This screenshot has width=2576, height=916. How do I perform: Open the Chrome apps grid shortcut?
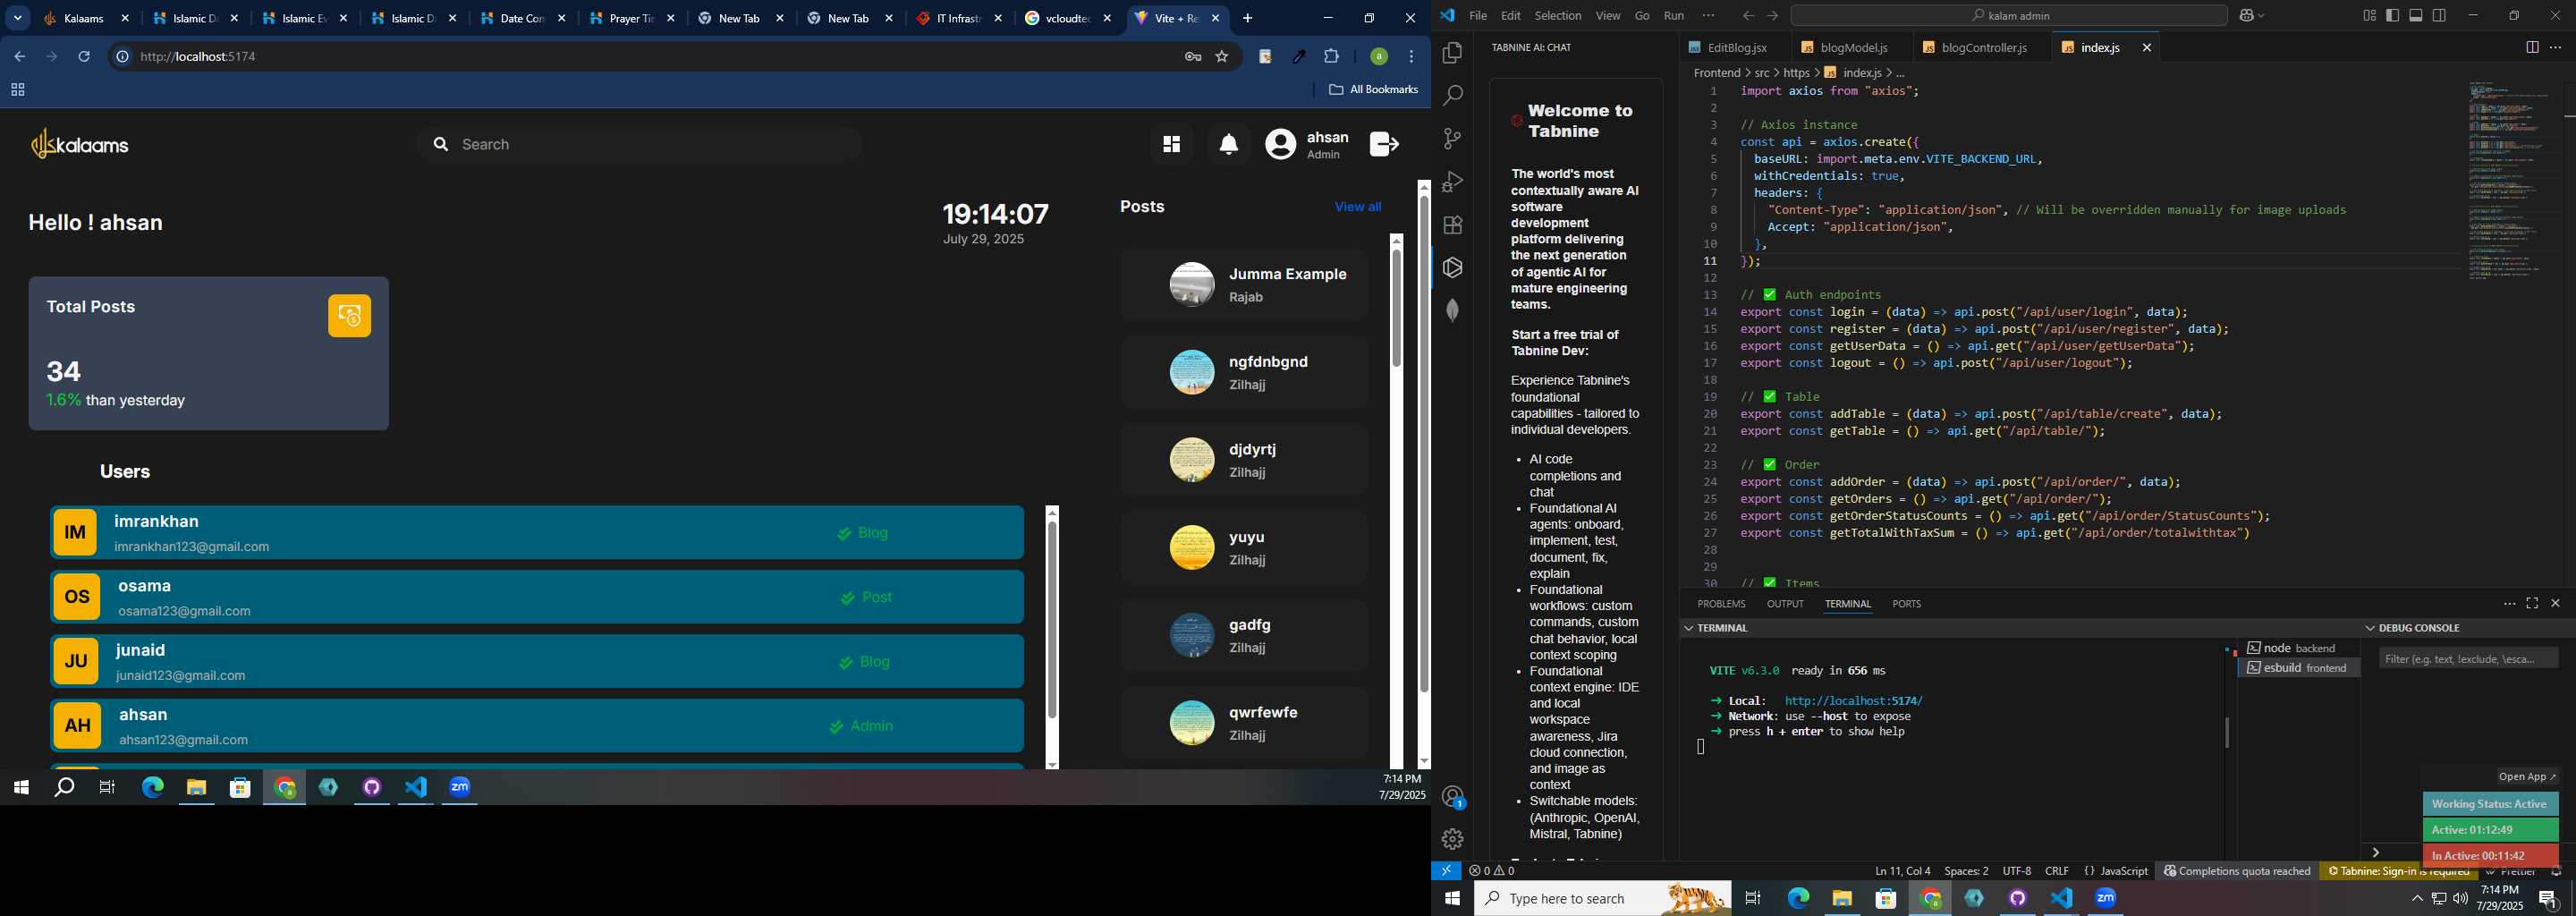click(x=17, y=90)
